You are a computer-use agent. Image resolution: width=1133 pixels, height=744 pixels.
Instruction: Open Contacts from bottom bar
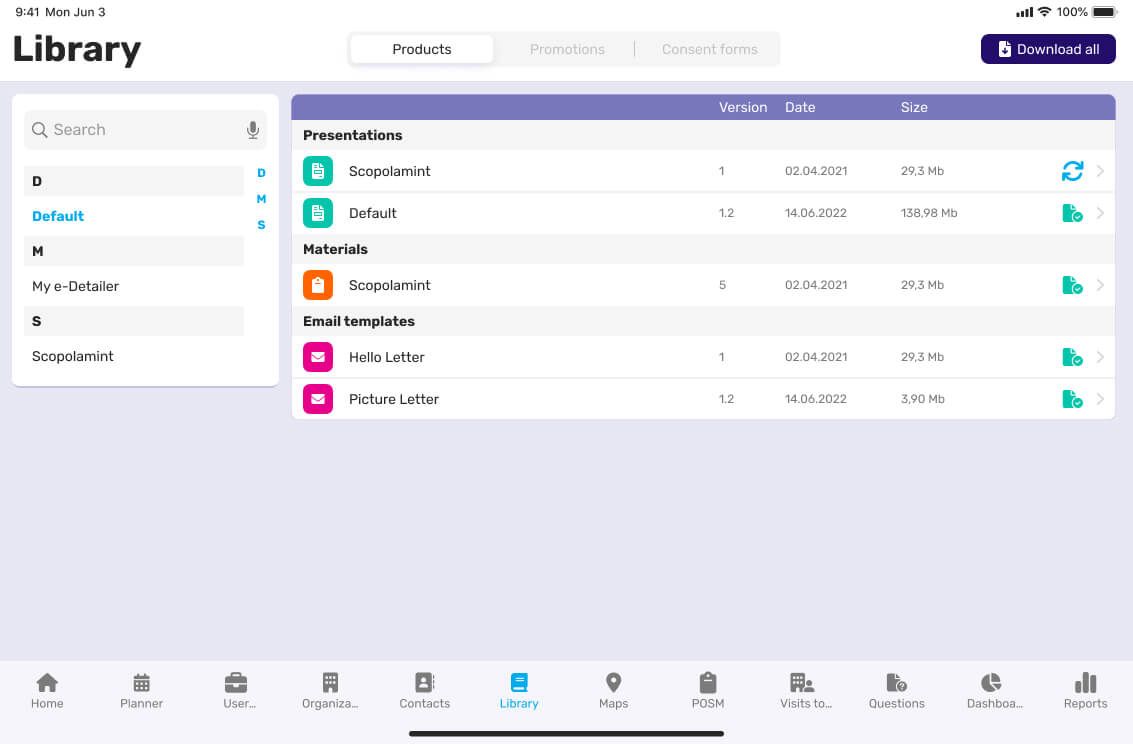coord(425,691)
